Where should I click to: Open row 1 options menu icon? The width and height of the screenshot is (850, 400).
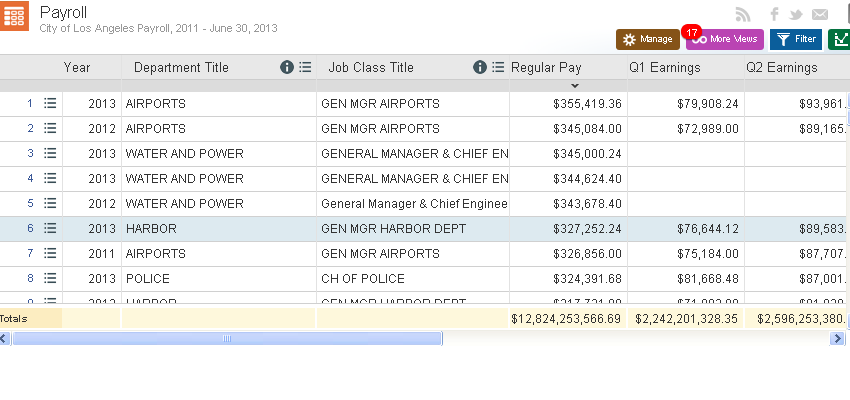[50, 103]
